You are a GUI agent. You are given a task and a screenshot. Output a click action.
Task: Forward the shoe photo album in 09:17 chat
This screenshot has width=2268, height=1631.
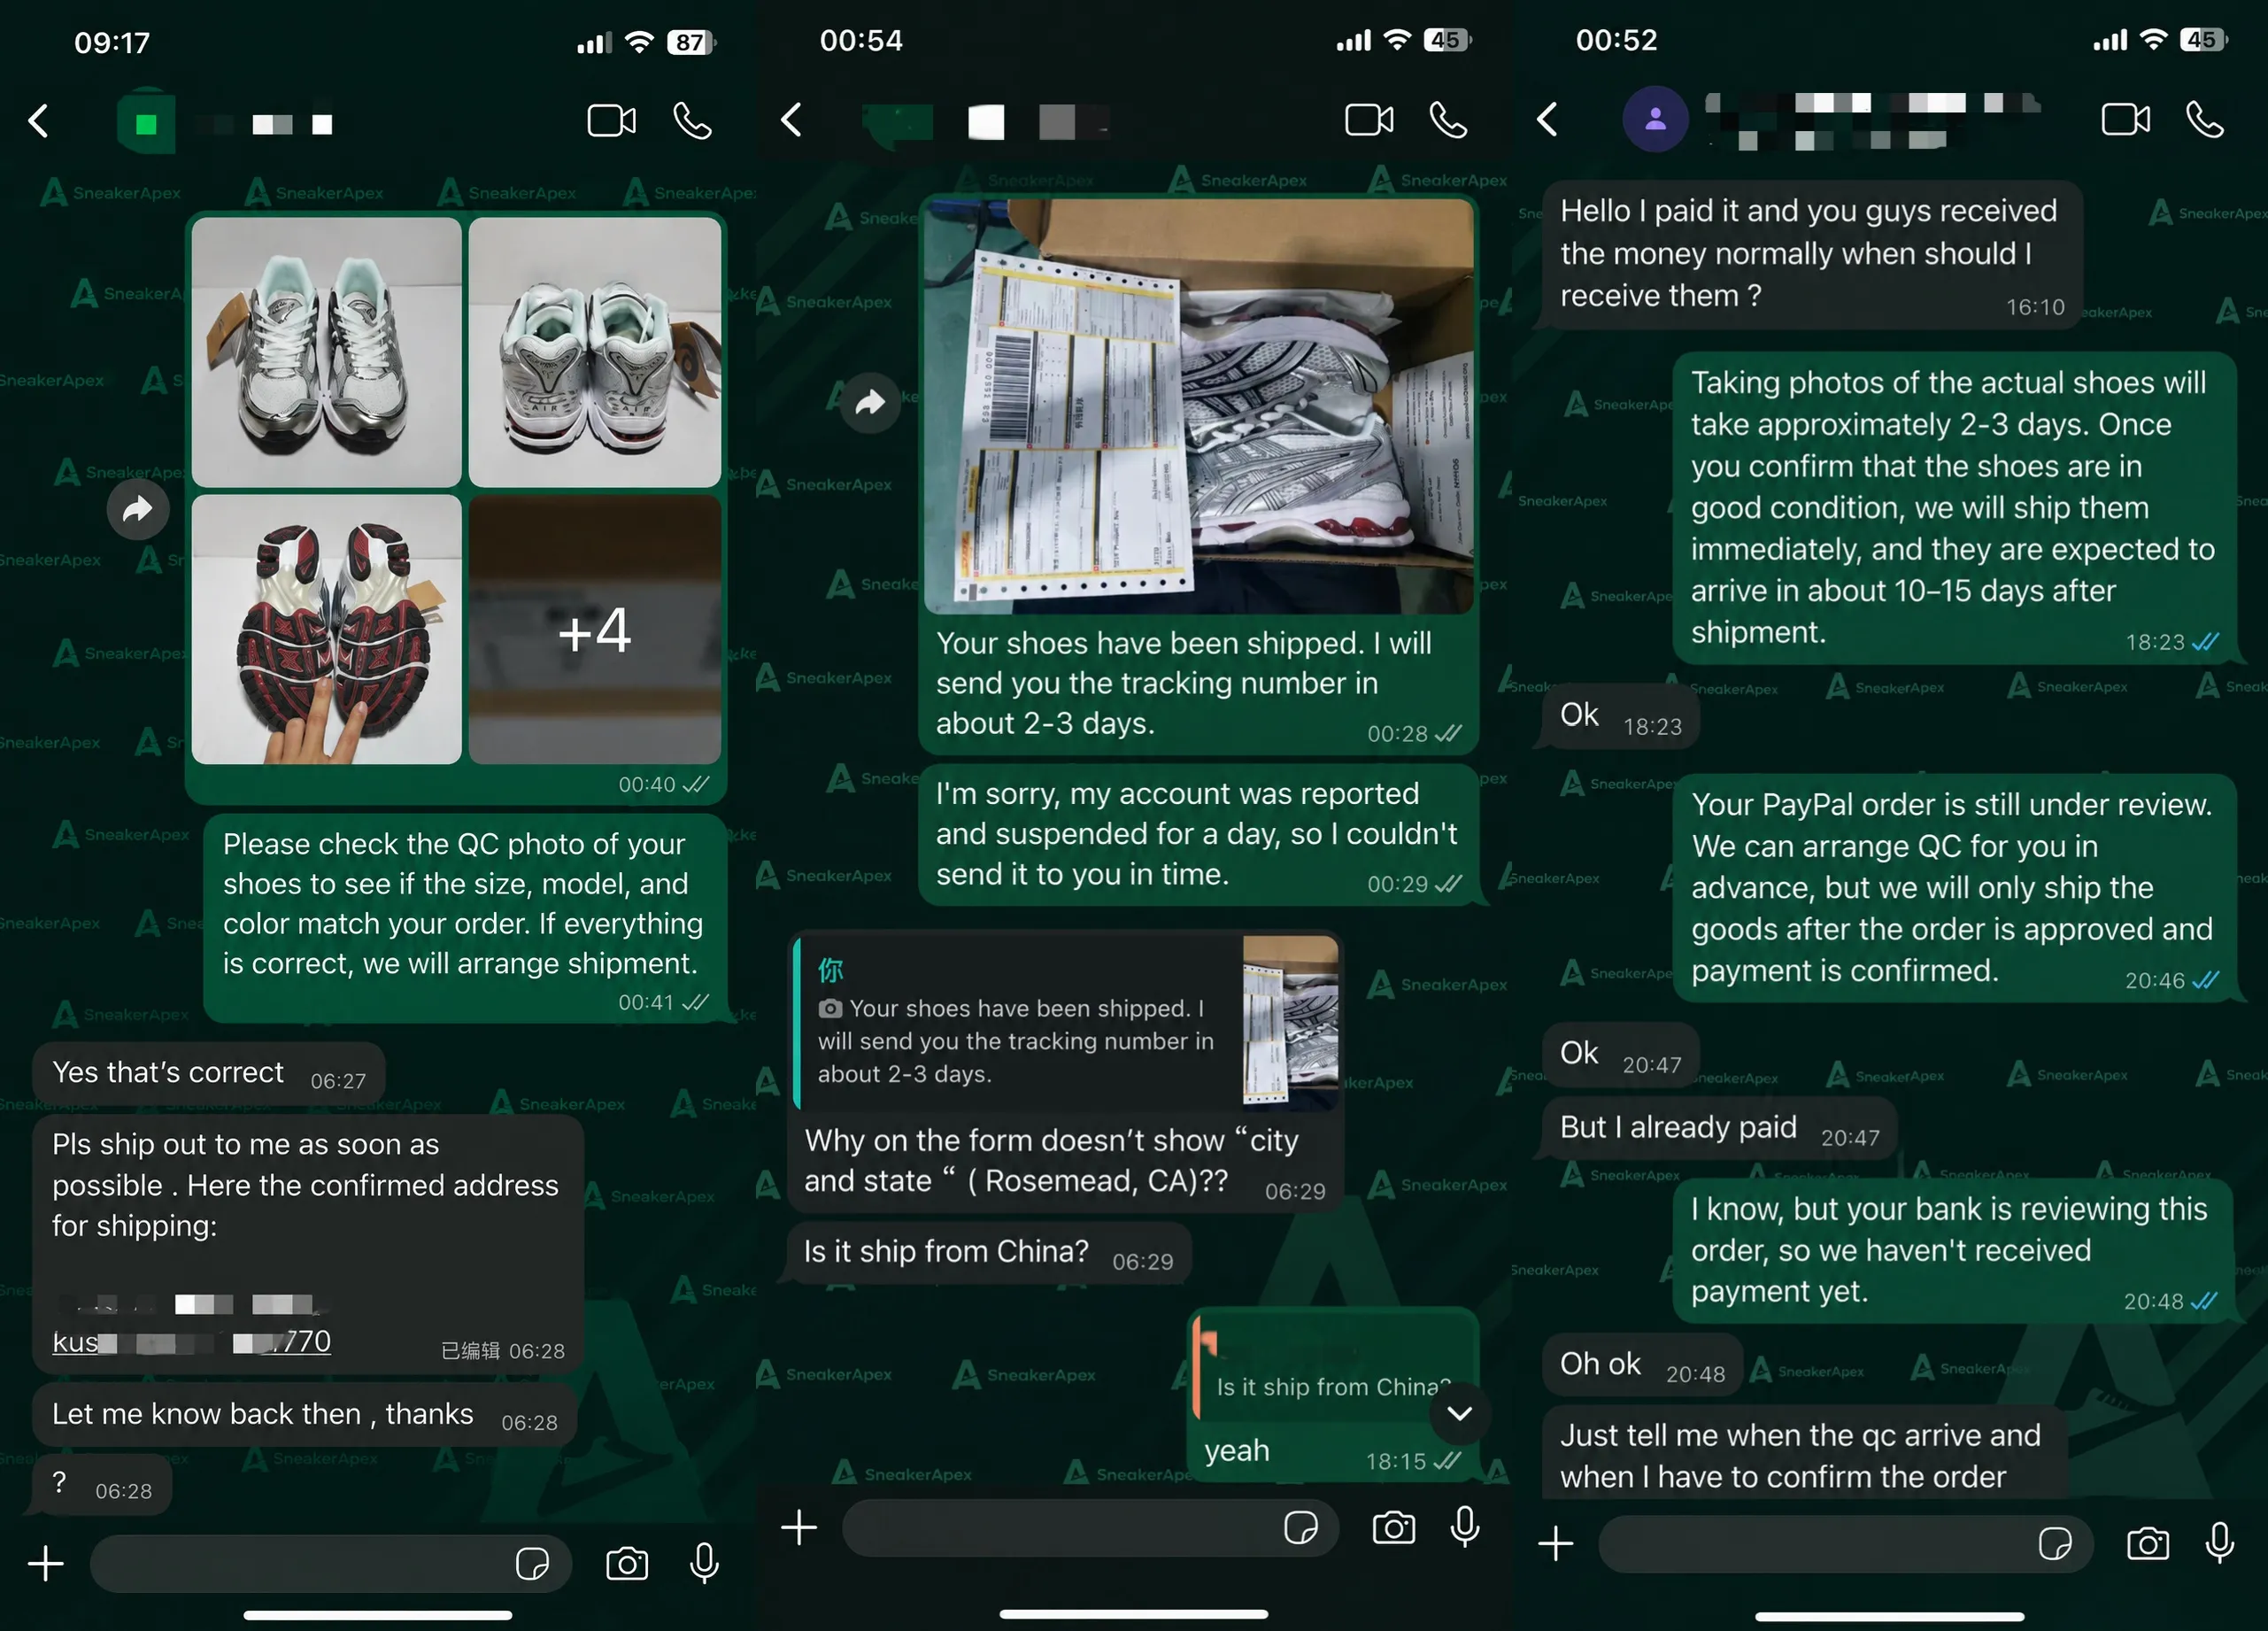click(138, 510)
